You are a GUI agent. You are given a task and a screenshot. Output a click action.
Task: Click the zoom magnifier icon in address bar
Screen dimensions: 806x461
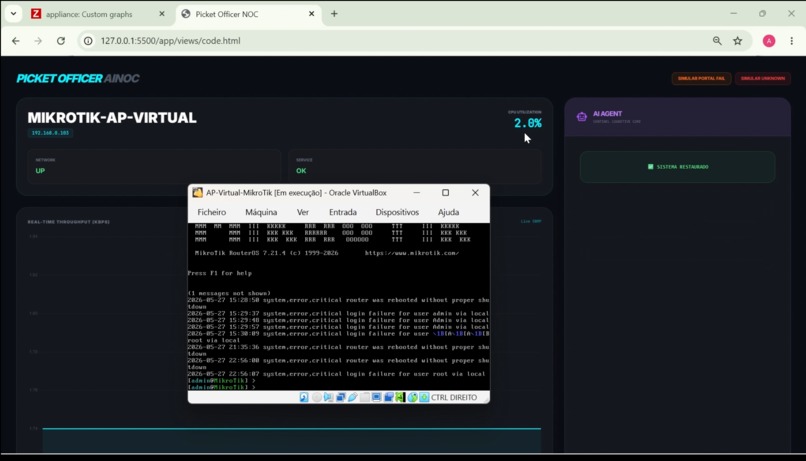click(x=717, y=41)
